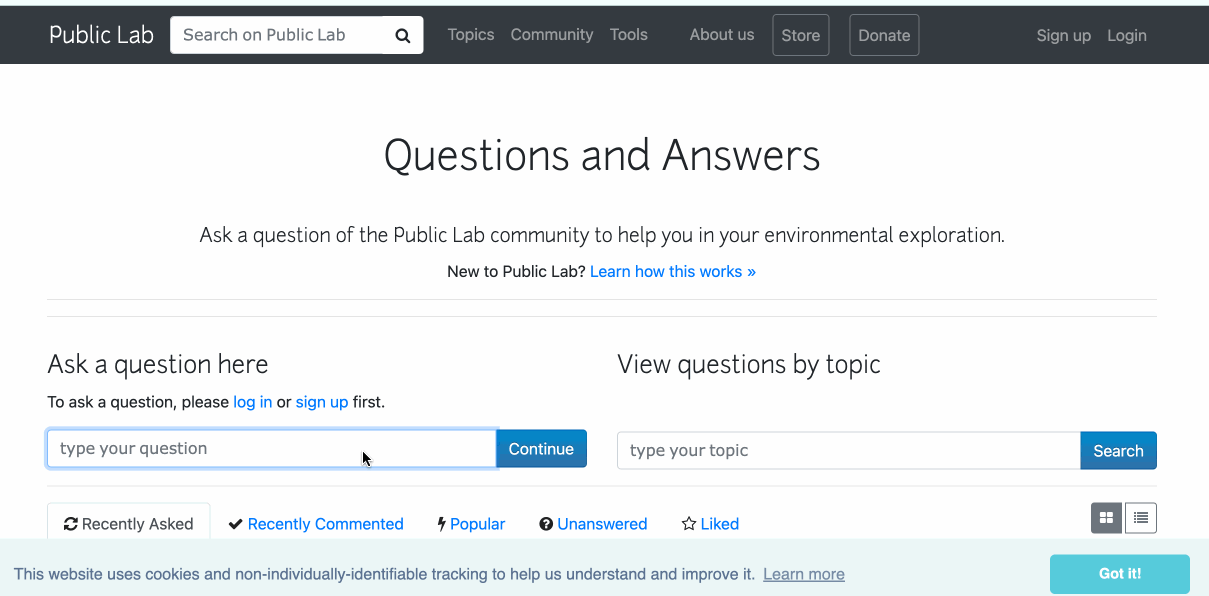Click the 'log in' link
This screenshot has width=1209, height=596.
(x=252, y=401)
